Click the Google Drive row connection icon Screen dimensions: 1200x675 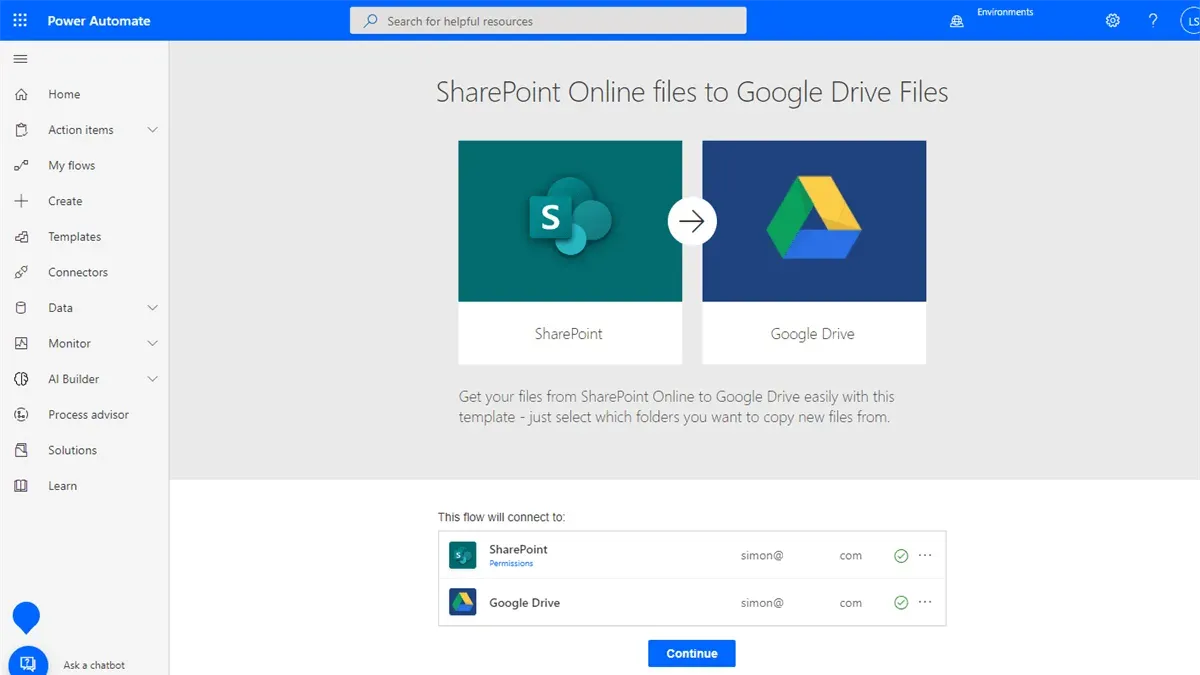pyautogui.click(x=462, y=602)
